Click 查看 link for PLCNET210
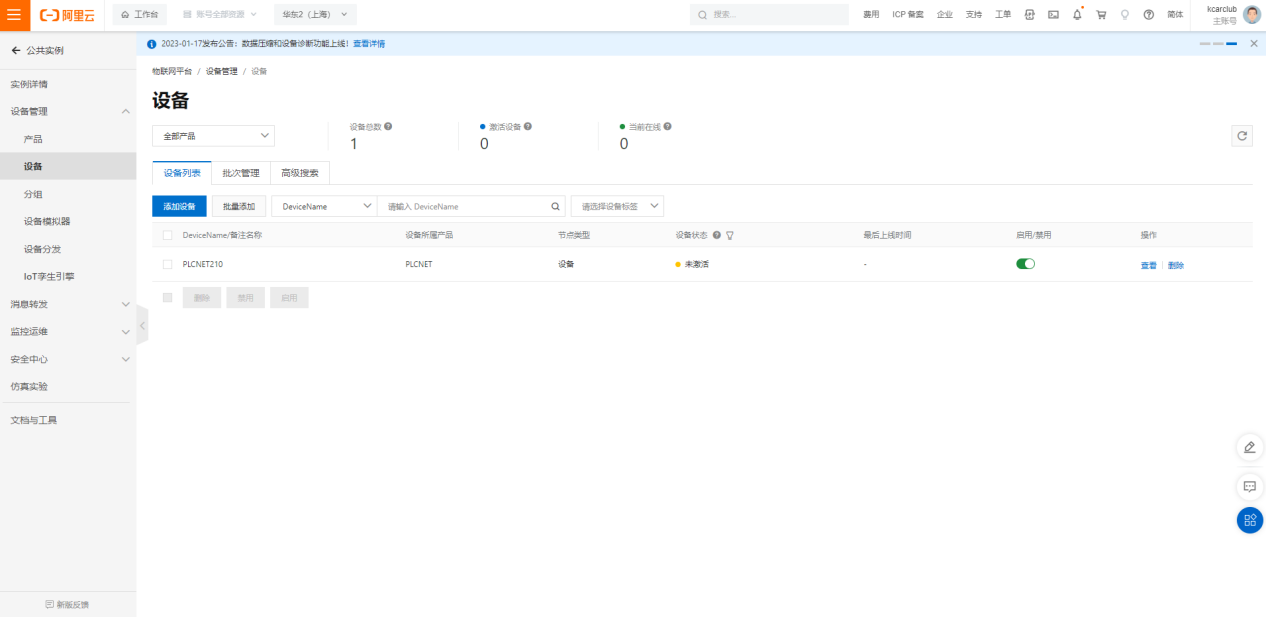The height and width of the screenshot is (617, 1266). click(1148, 265)
